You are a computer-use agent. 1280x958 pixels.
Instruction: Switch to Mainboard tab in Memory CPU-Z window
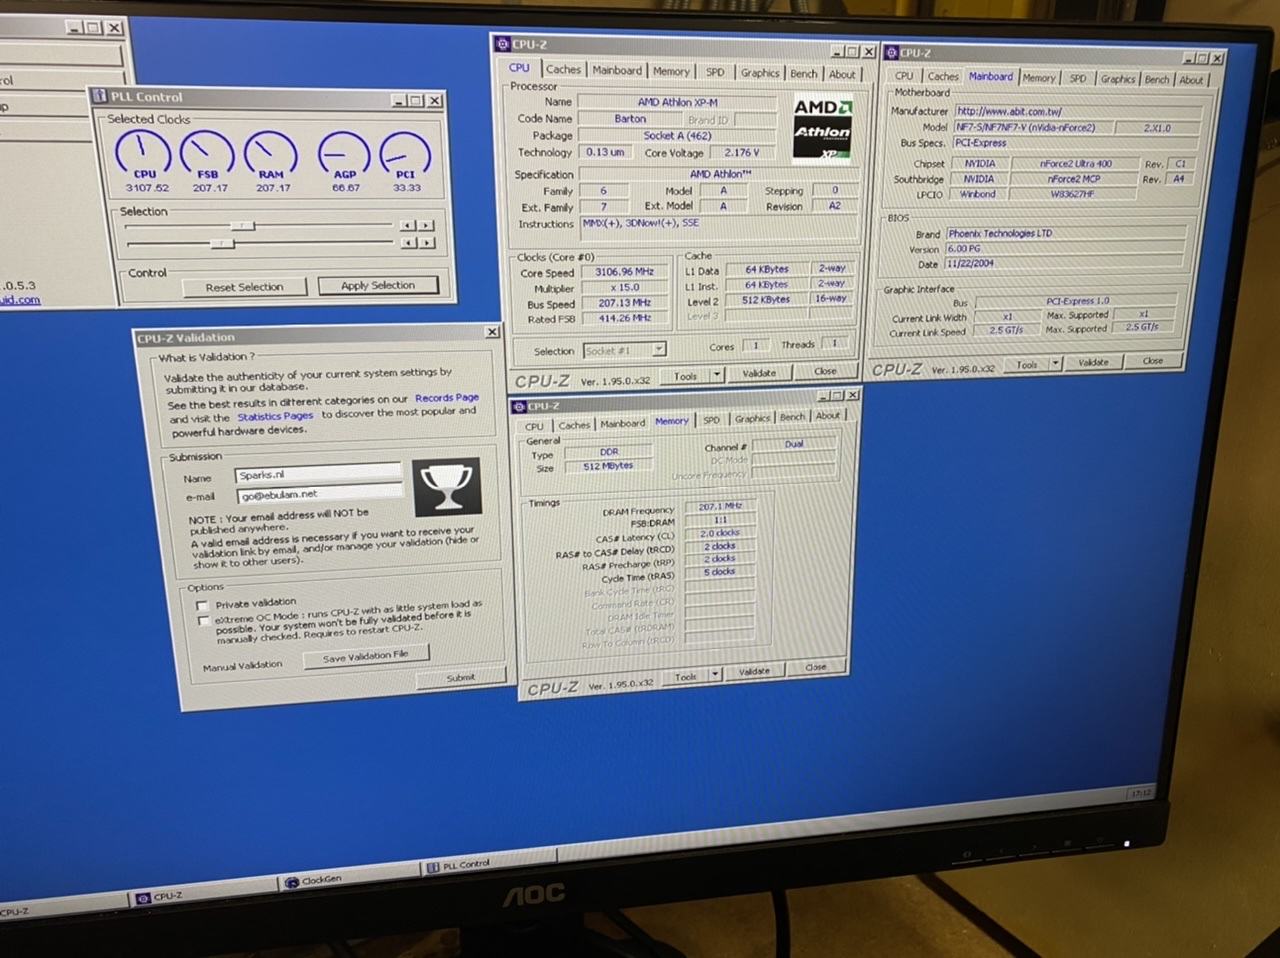coord(622,423)
